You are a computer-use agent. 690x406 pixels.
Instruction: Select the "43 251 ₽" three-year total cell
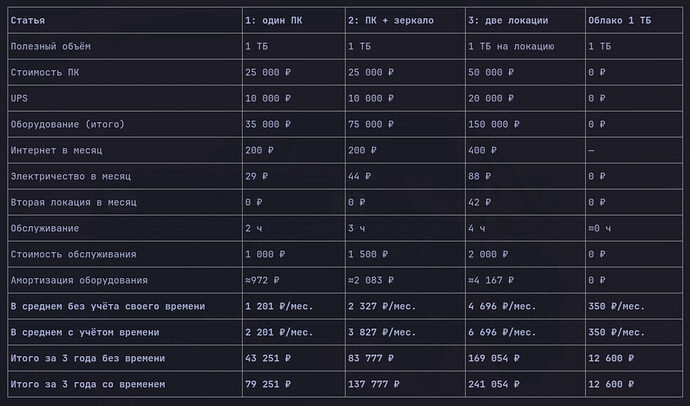294,358
